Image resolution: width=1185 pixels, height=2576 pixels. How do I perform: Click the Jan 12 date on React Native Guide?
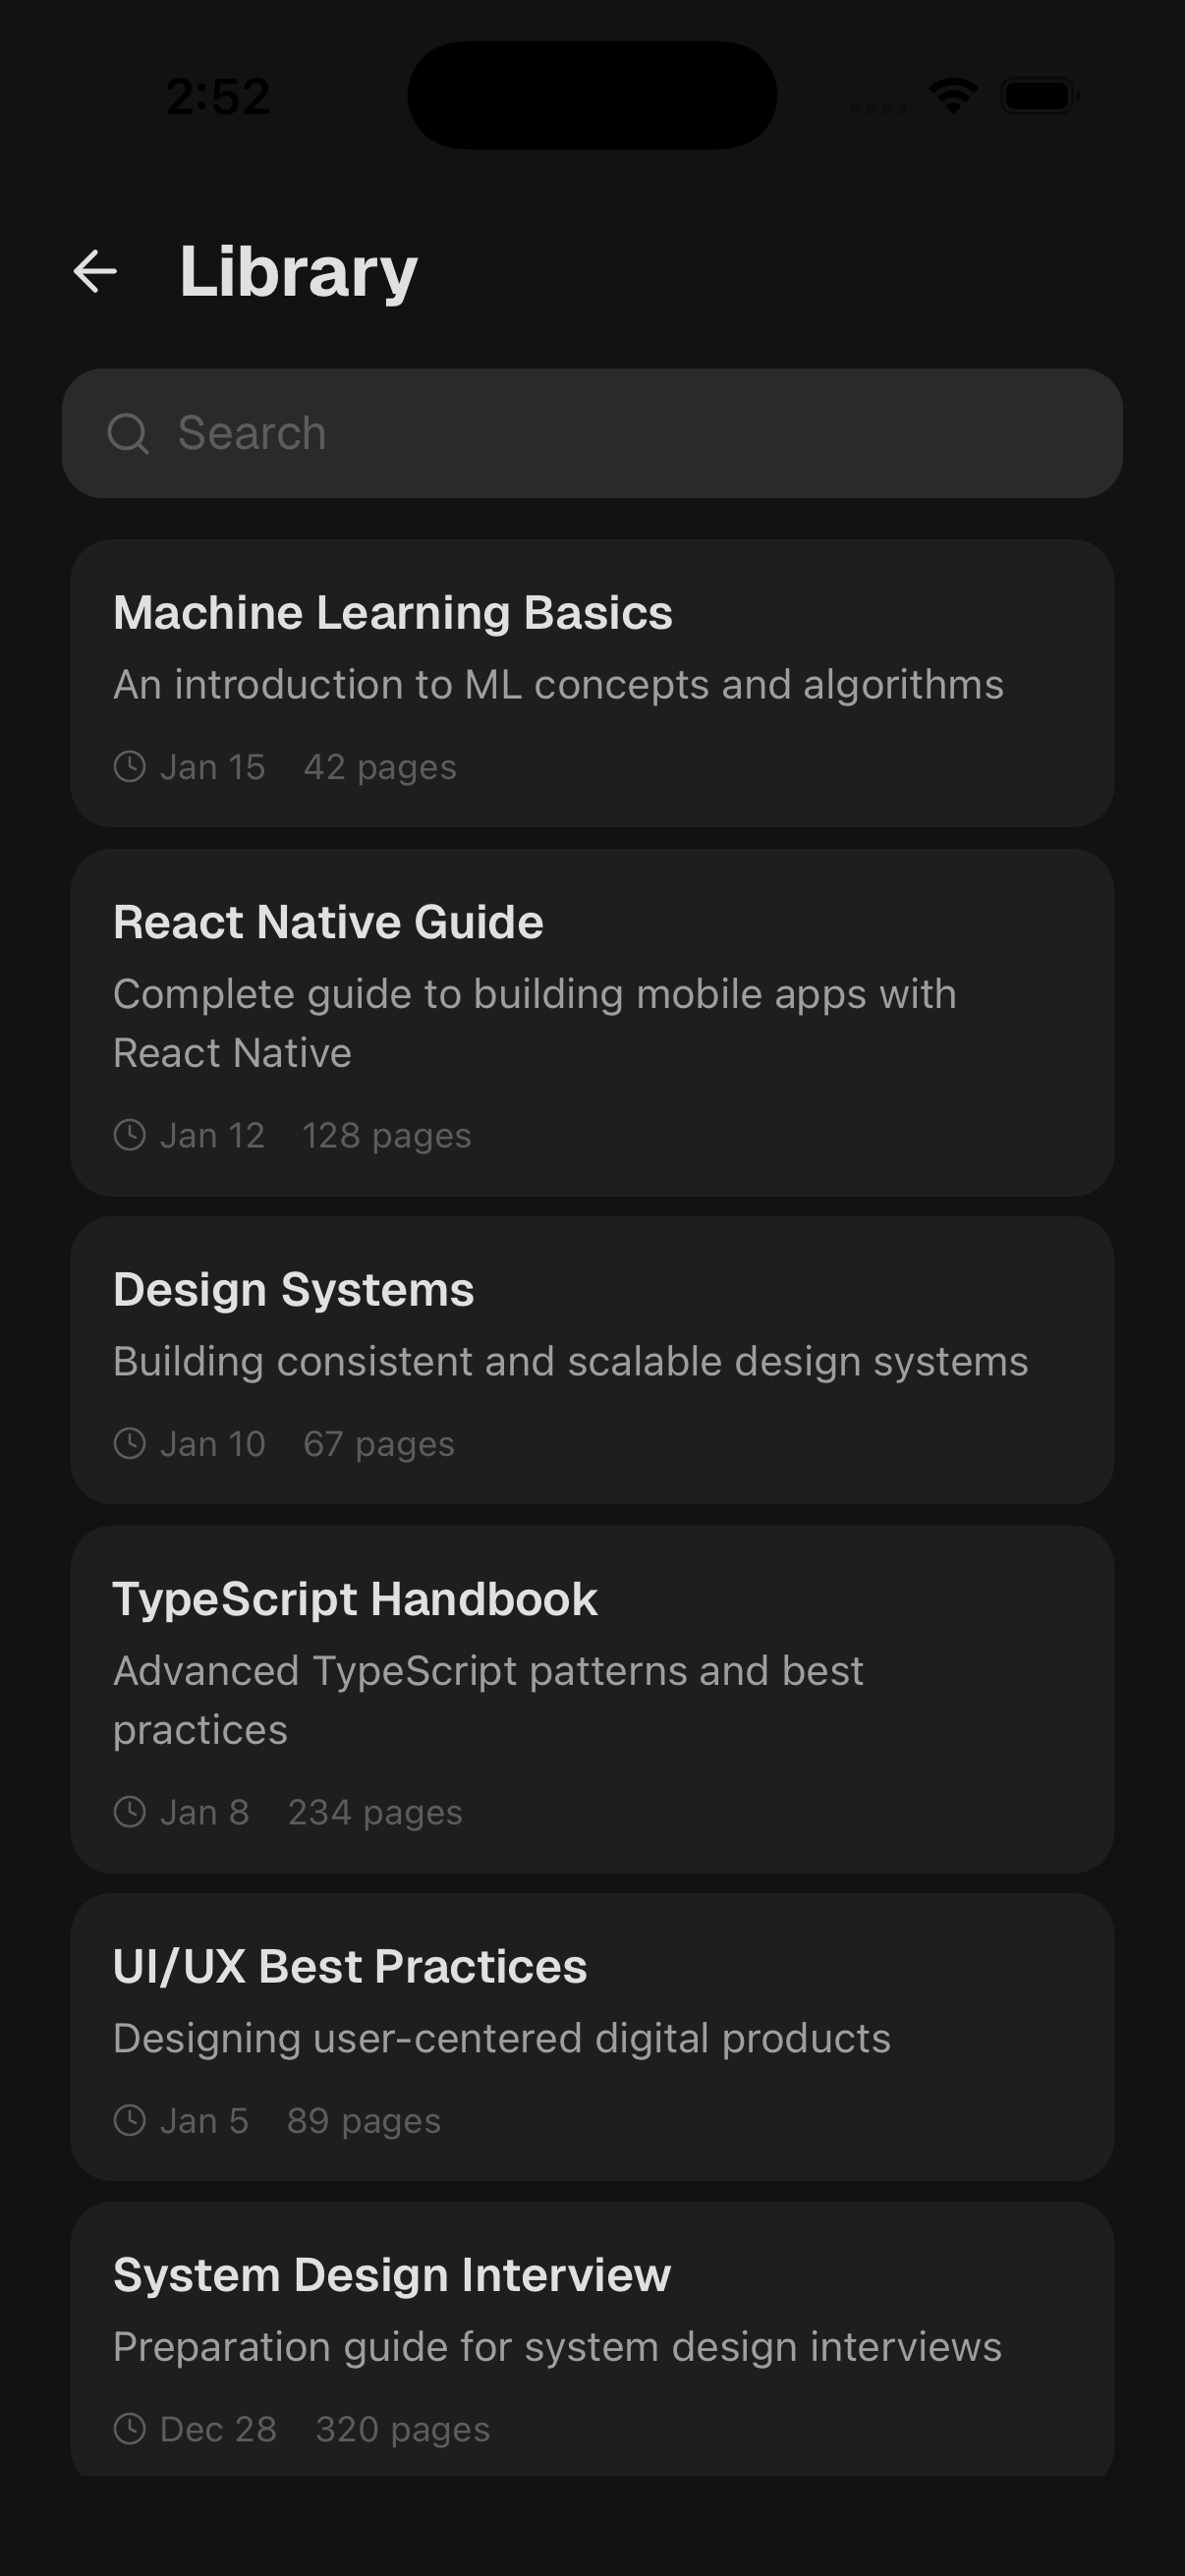(211, 1134)
